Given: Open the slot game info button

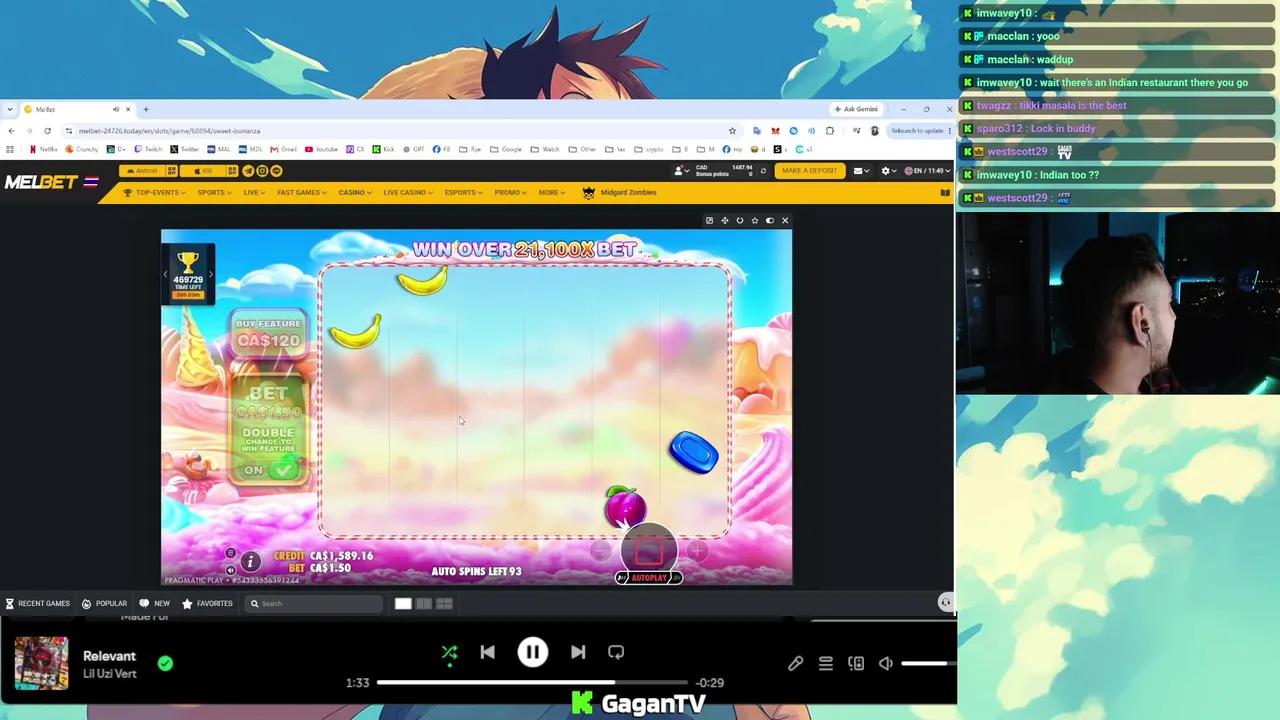Looking at the screenshot, I should point(250,562).
